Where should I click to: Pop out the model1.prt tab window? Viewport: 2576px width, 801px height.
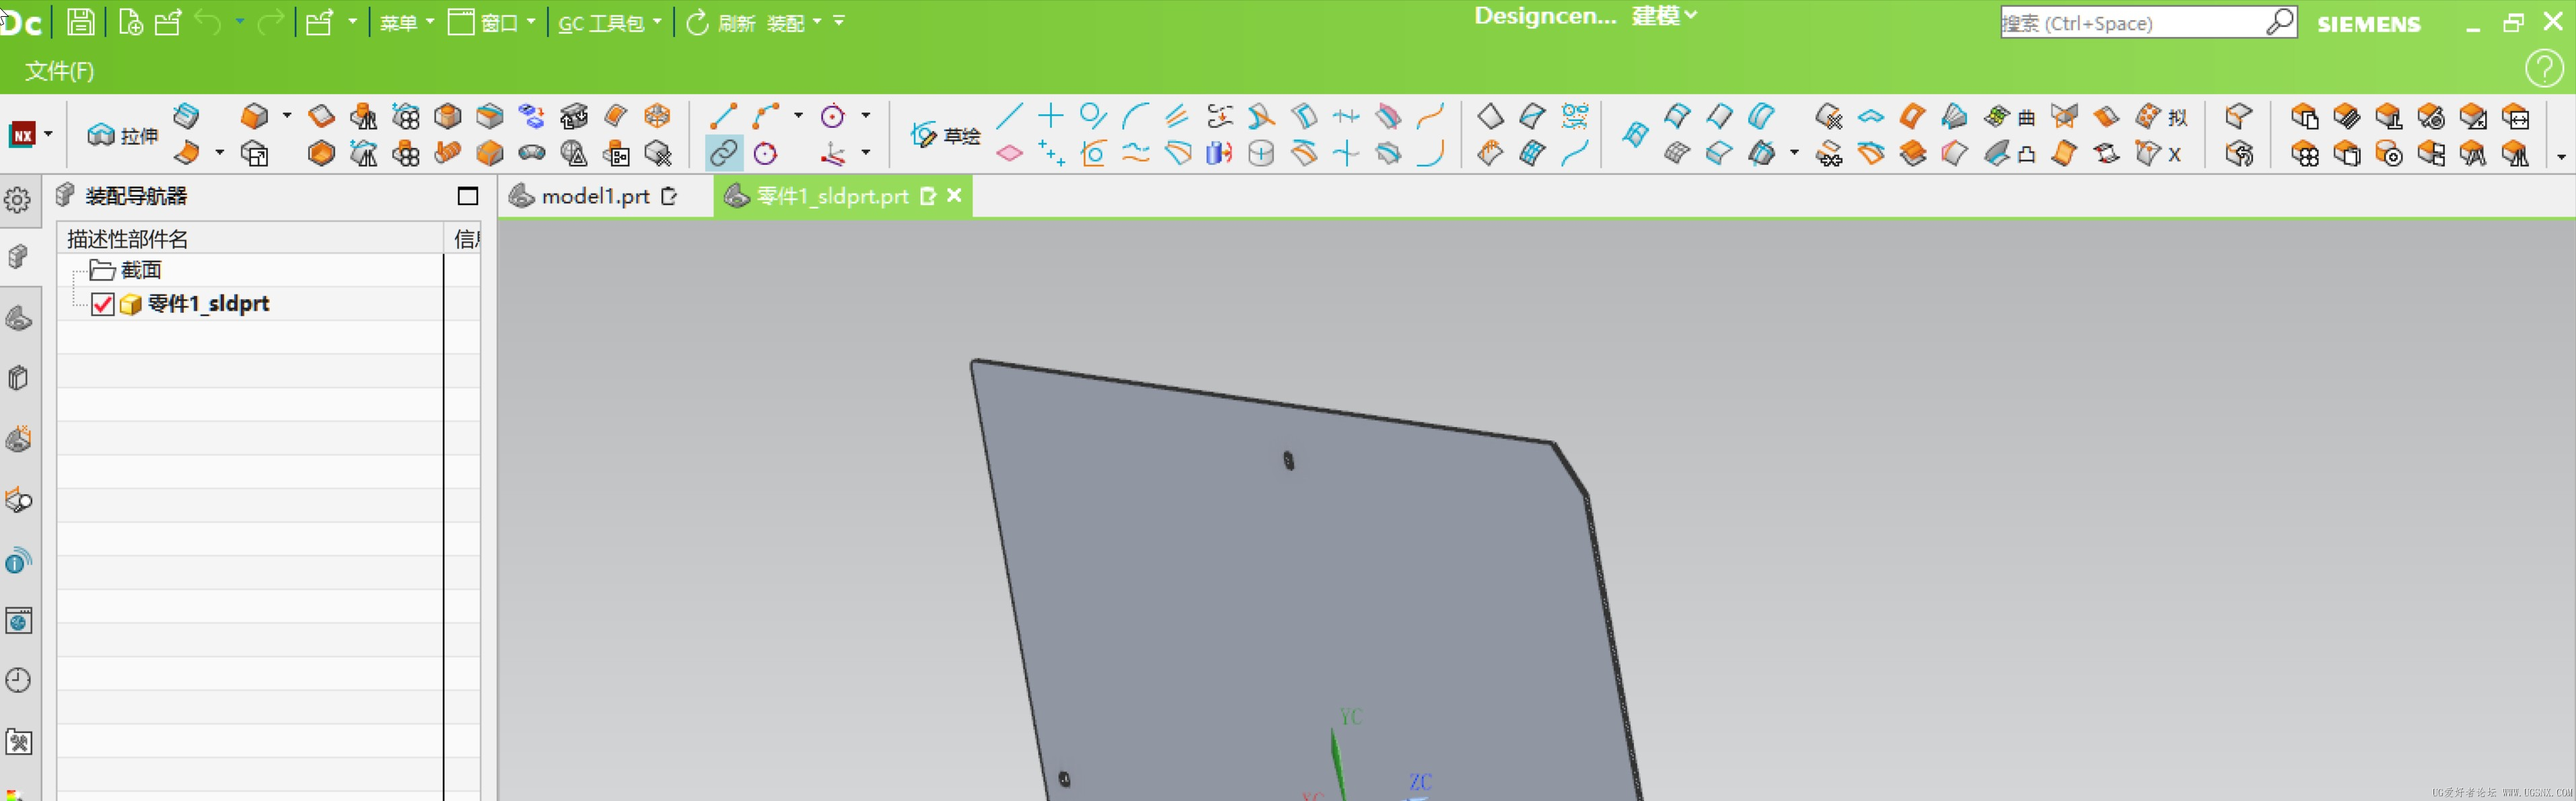pyautogui.click(x=669, y=196)
